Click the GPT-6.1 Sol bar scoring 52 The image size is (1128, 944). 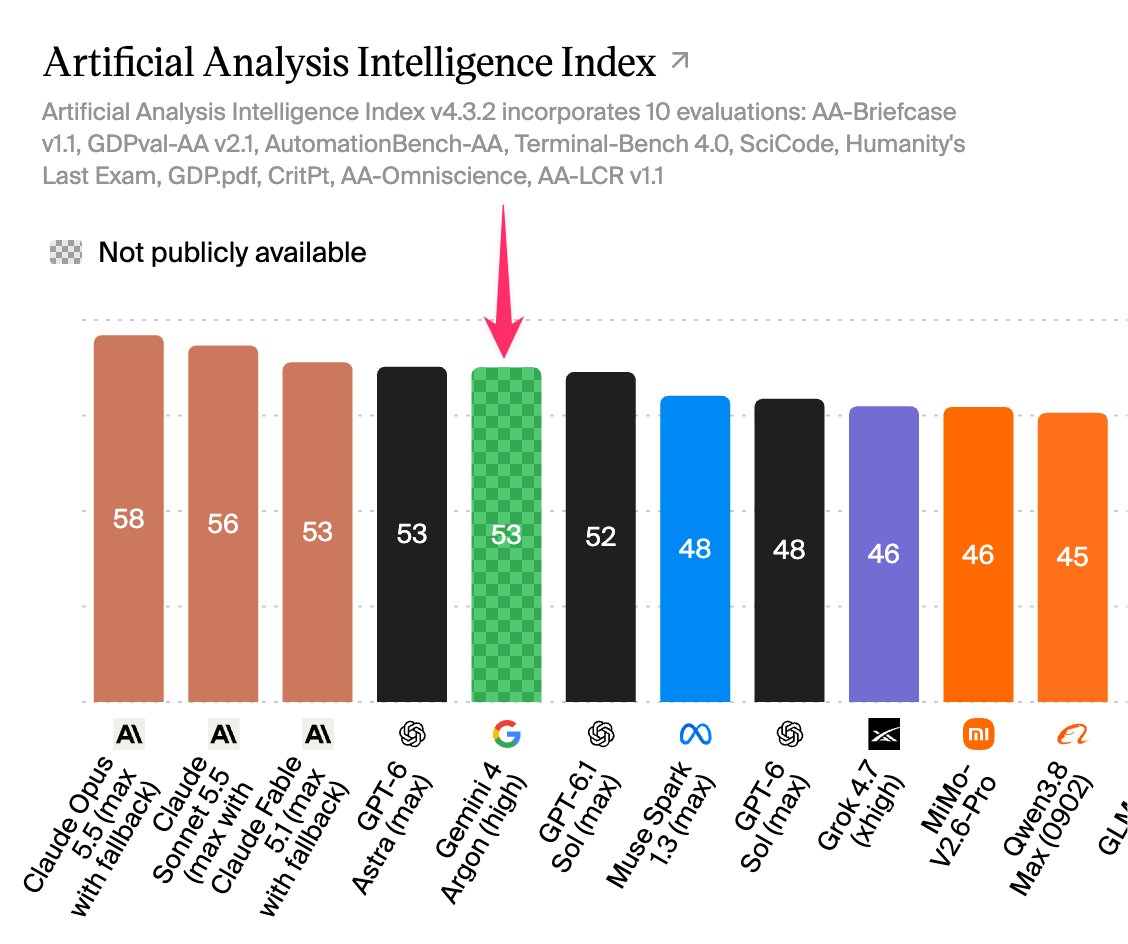coord(601,537)
